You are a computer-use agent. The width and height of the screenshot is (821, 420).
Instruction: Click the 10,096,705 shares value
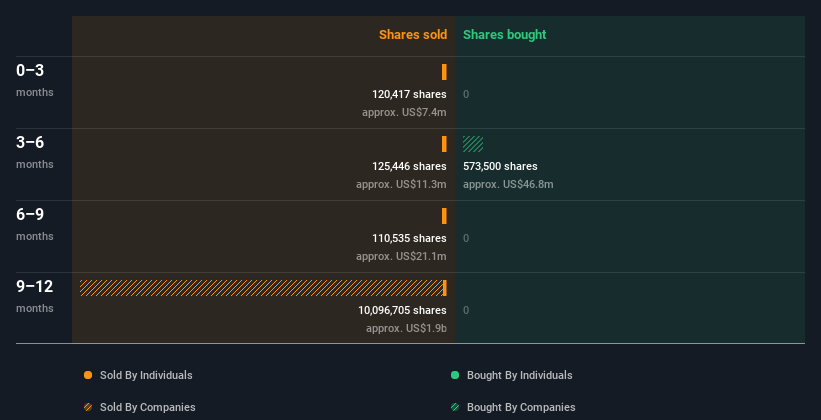[x=402, y=310]
